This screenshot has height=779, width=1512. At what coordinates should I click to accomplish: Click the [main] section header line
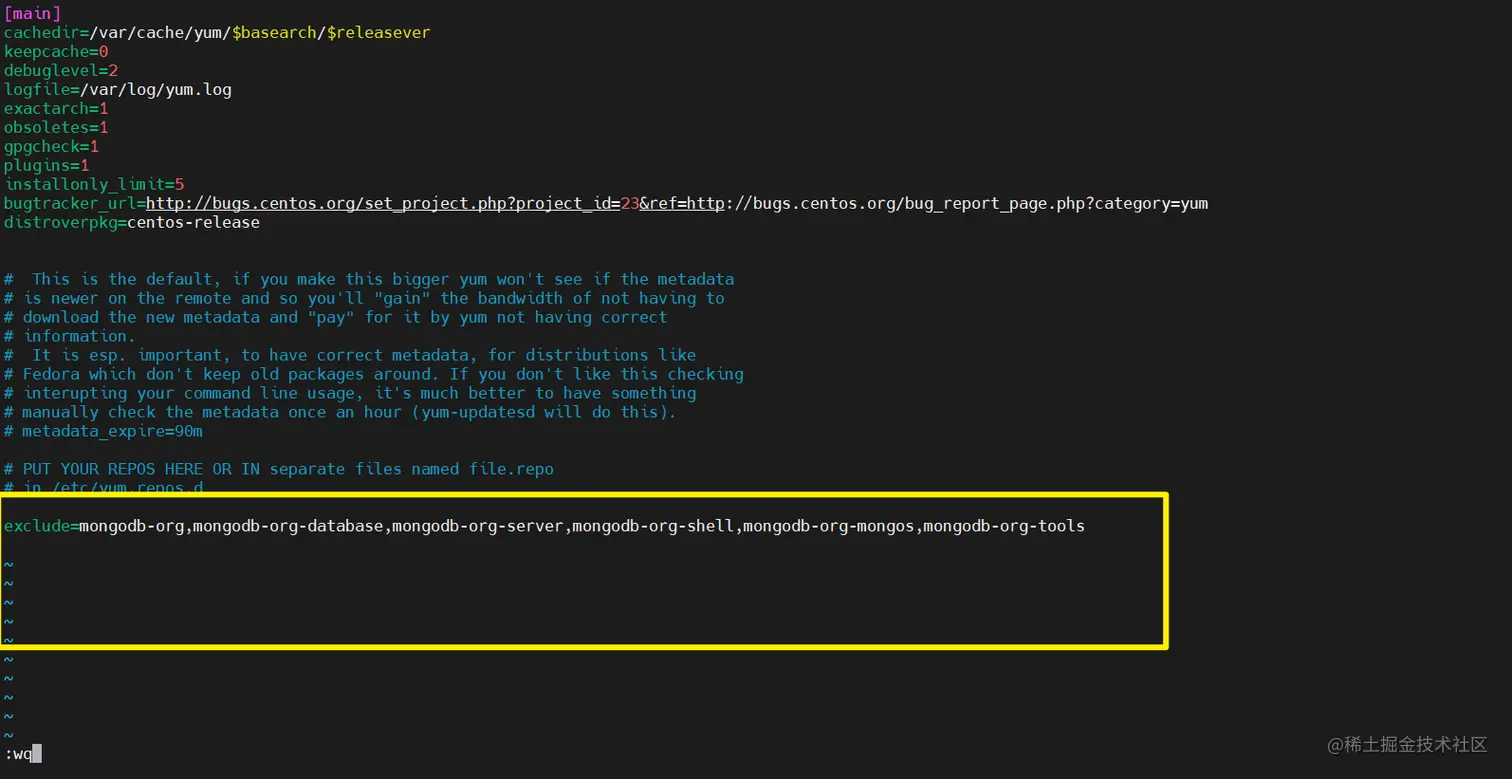coord(33,14)
